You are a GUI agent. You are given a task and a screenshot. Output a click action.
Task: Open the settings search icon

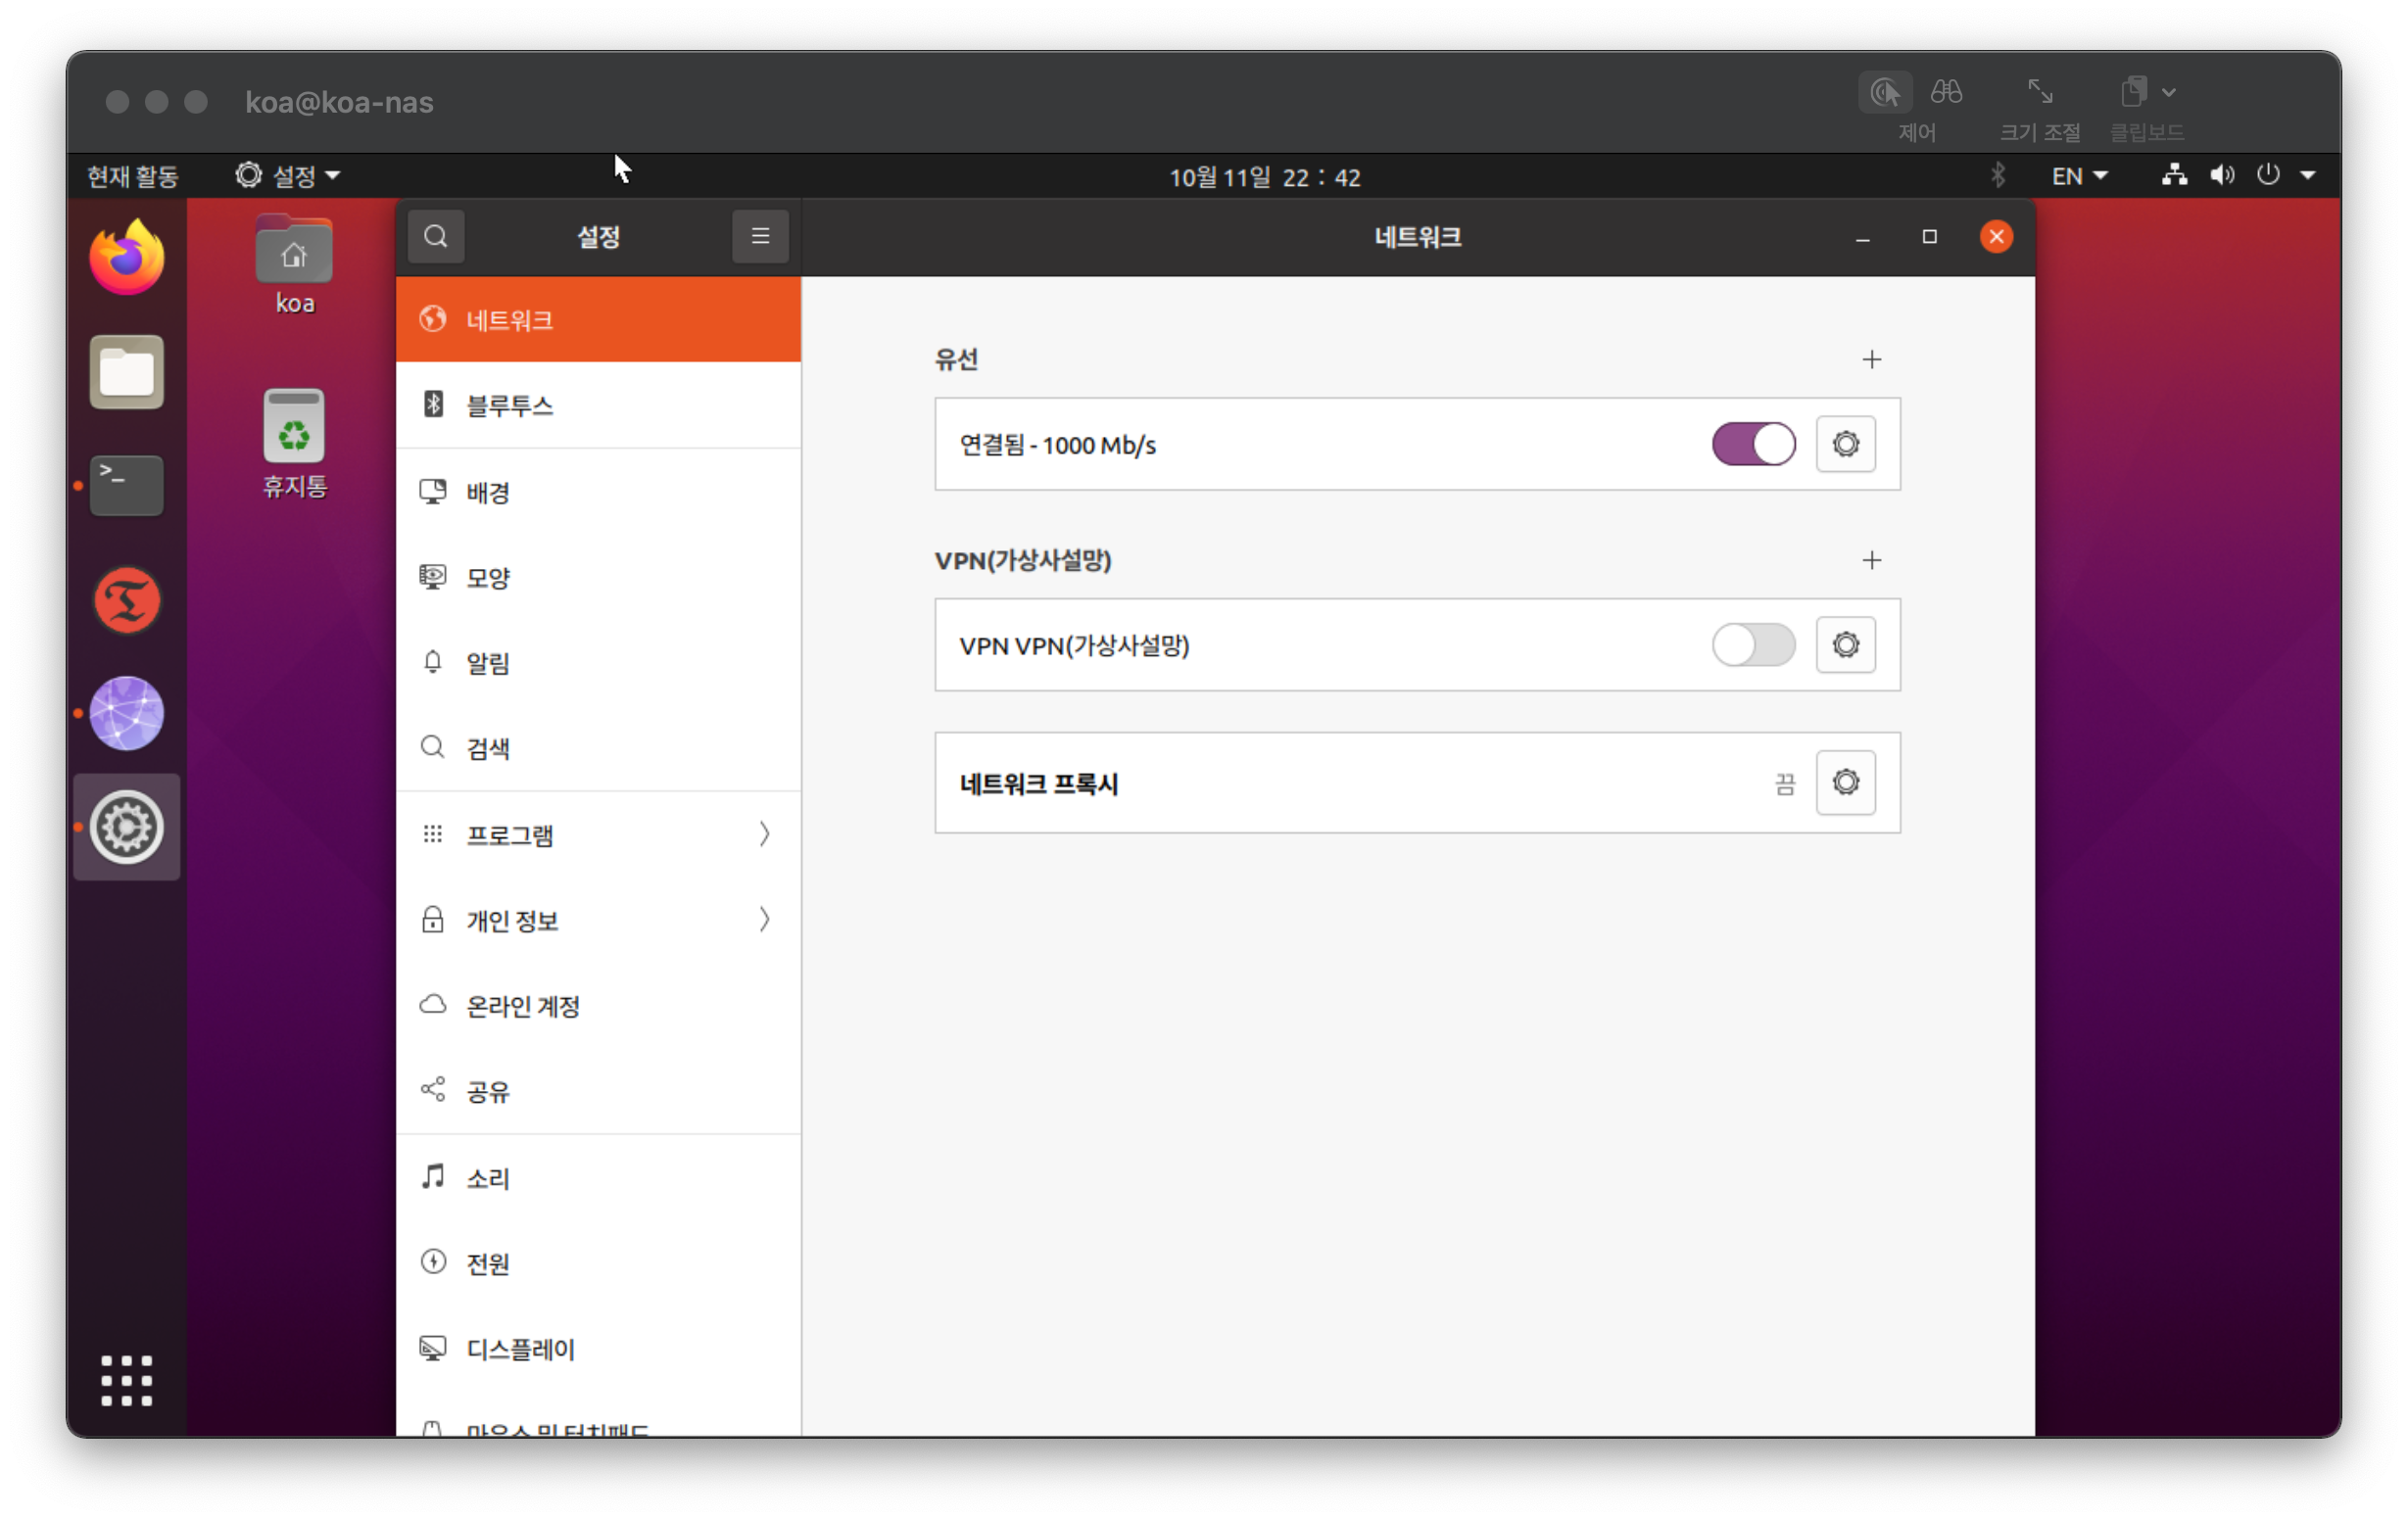click(435, 237)
